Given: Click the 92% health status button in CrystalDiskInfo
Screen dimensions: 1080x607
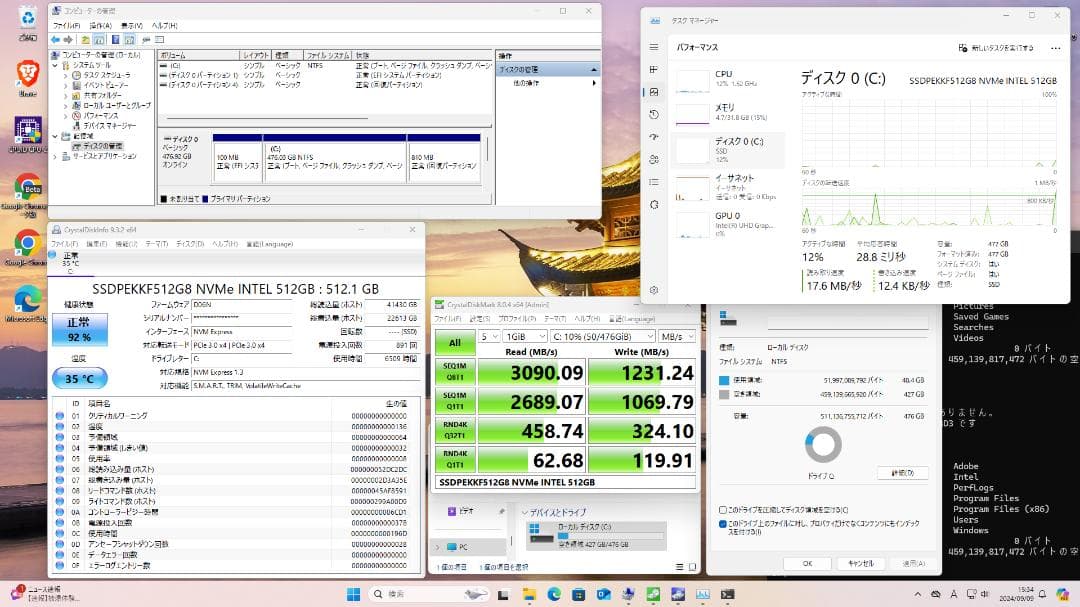Looking at the screenshot, I should [x=80, y=330].
